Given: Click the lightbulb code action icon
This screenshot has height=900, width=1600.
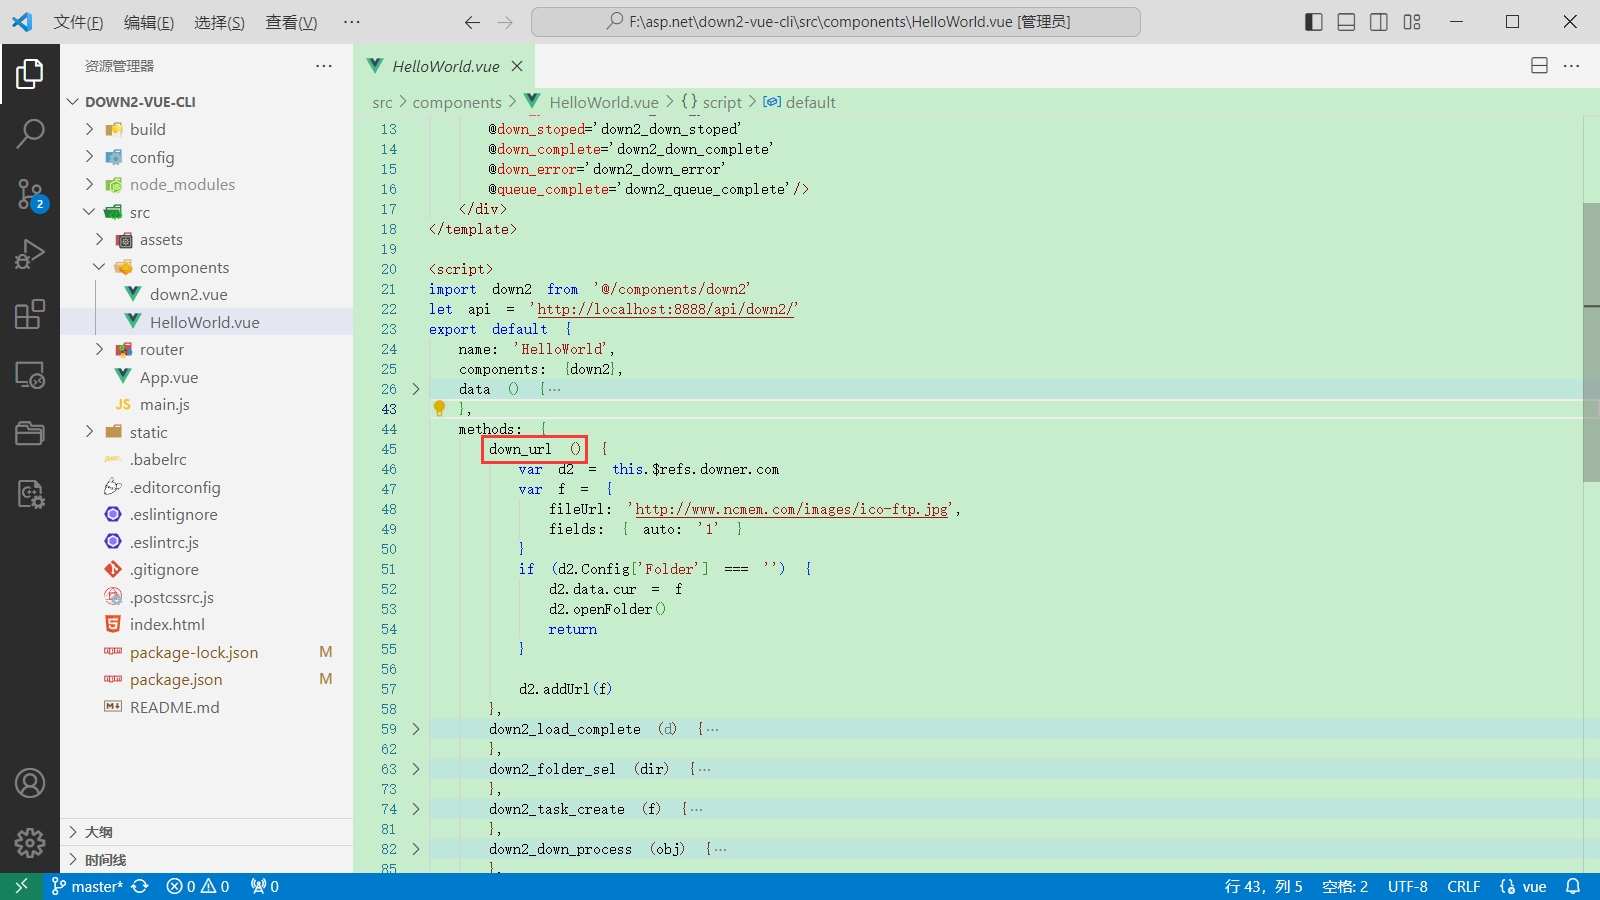Looking at the screenshot, I should click(x=439, y=408).
